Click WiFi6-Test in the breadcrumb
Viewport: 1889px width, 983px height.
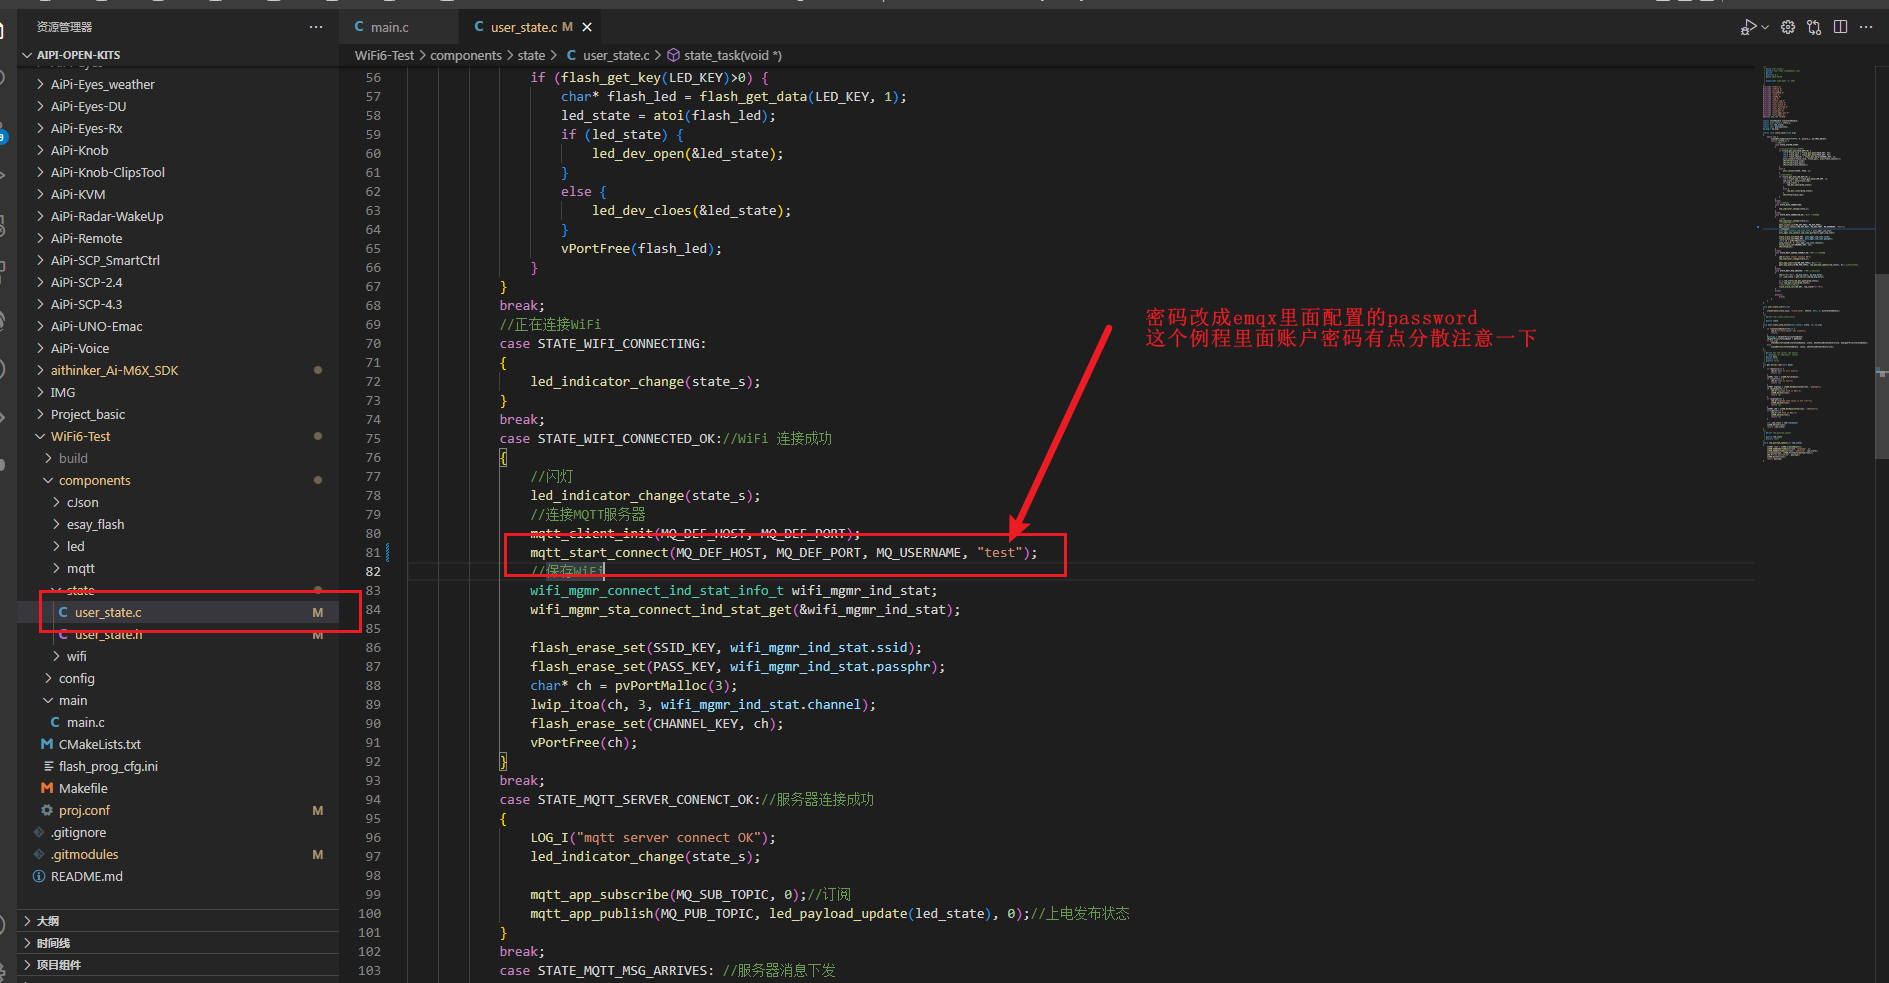pos(384,55)
